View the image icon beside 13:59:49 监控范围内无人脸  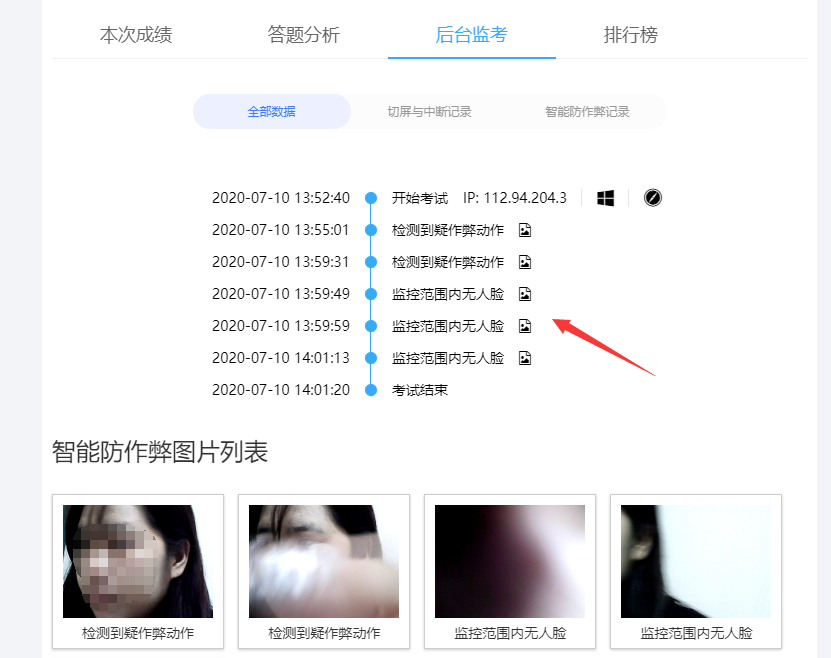[524, 293]
